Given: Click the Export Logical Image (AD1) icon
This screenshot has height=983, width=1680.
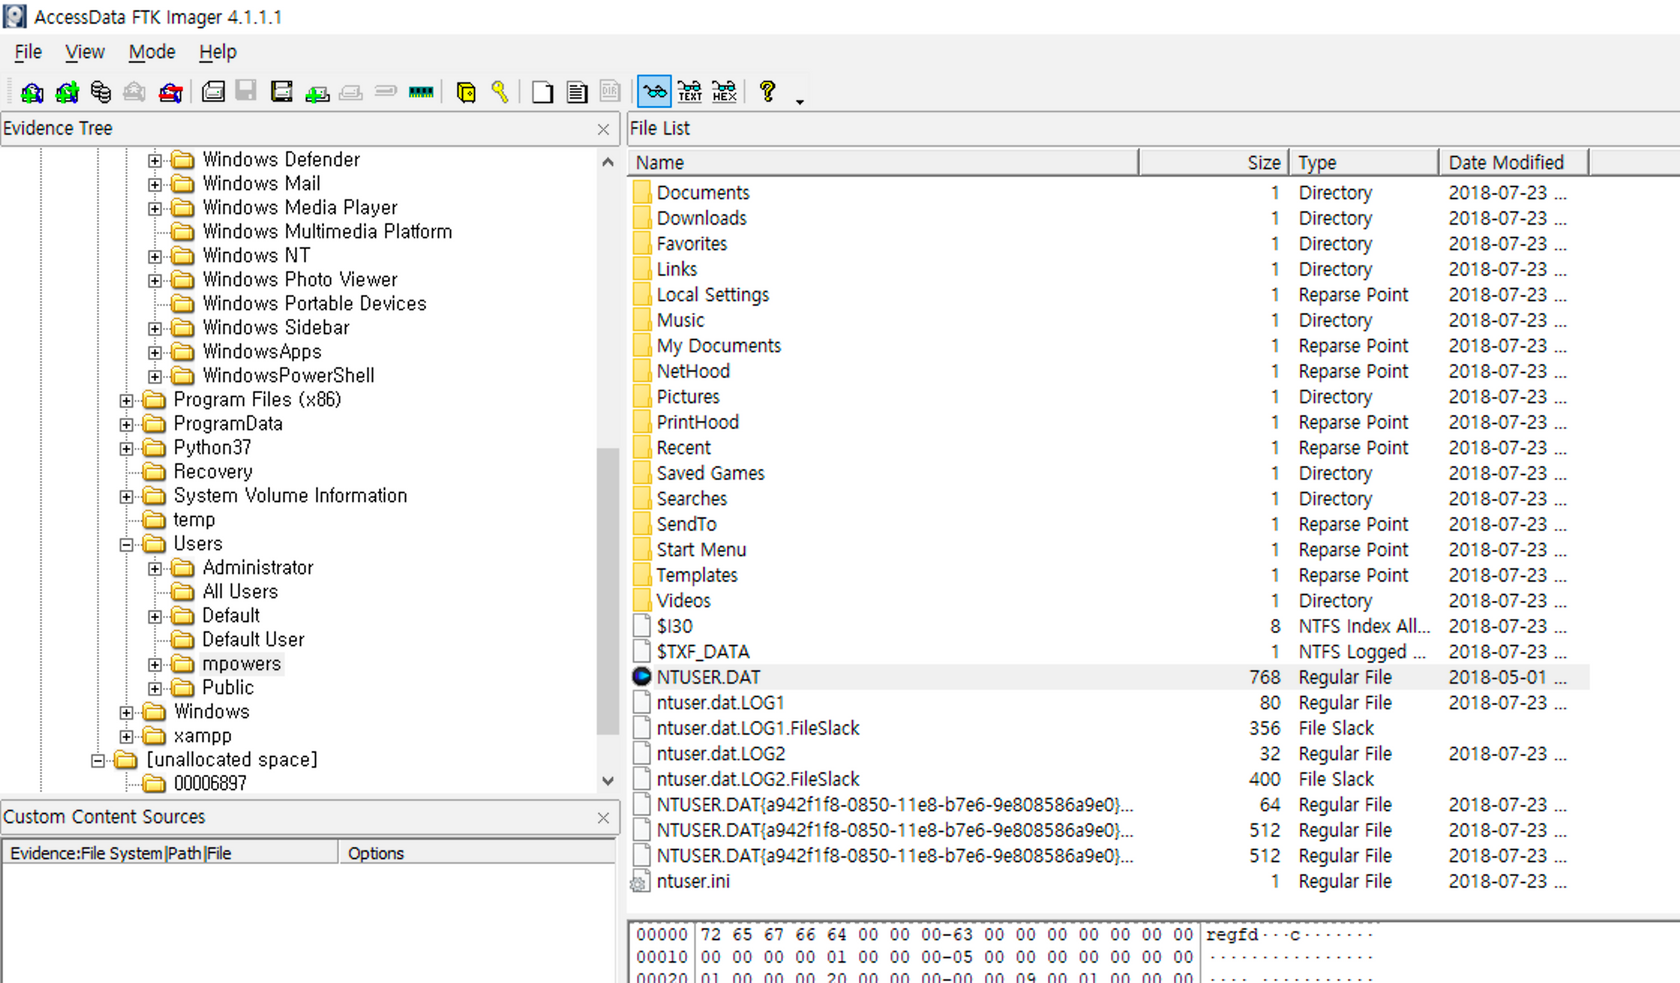Looking at the screenshot, I should click(x=282, y=92).
